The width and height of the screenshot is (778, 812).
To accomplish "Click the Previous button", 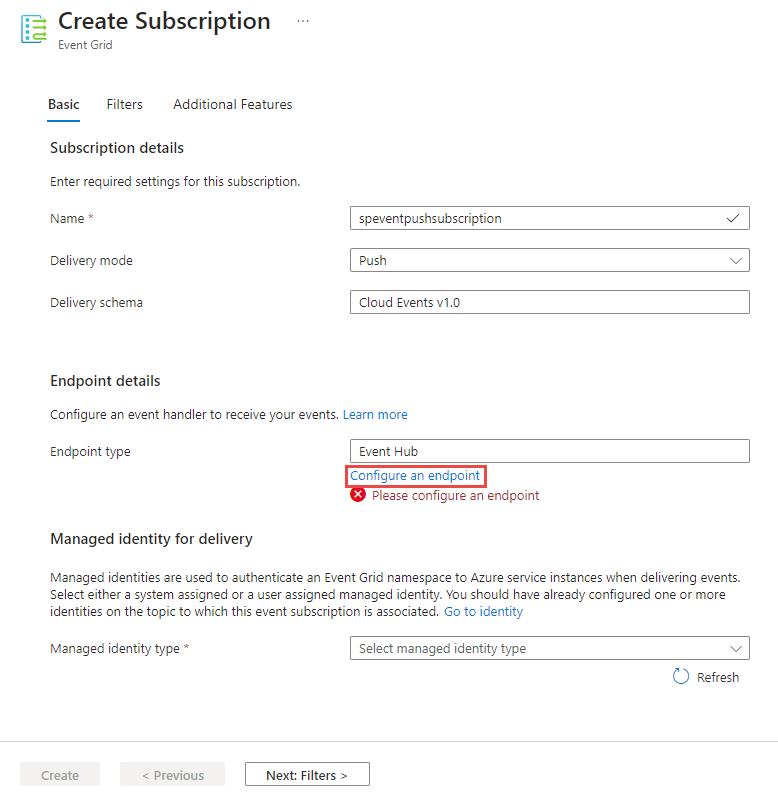I will pos(172,775).
